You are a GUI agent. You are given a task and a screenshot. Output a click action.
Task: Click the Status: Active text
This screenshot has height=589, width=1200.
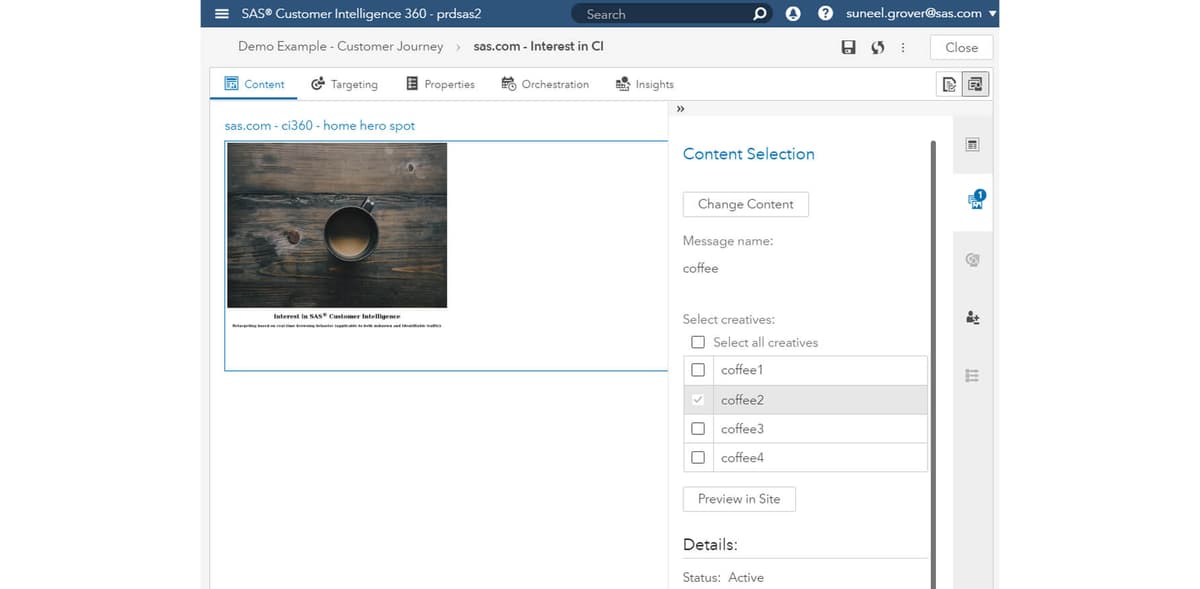coord(723,578)
